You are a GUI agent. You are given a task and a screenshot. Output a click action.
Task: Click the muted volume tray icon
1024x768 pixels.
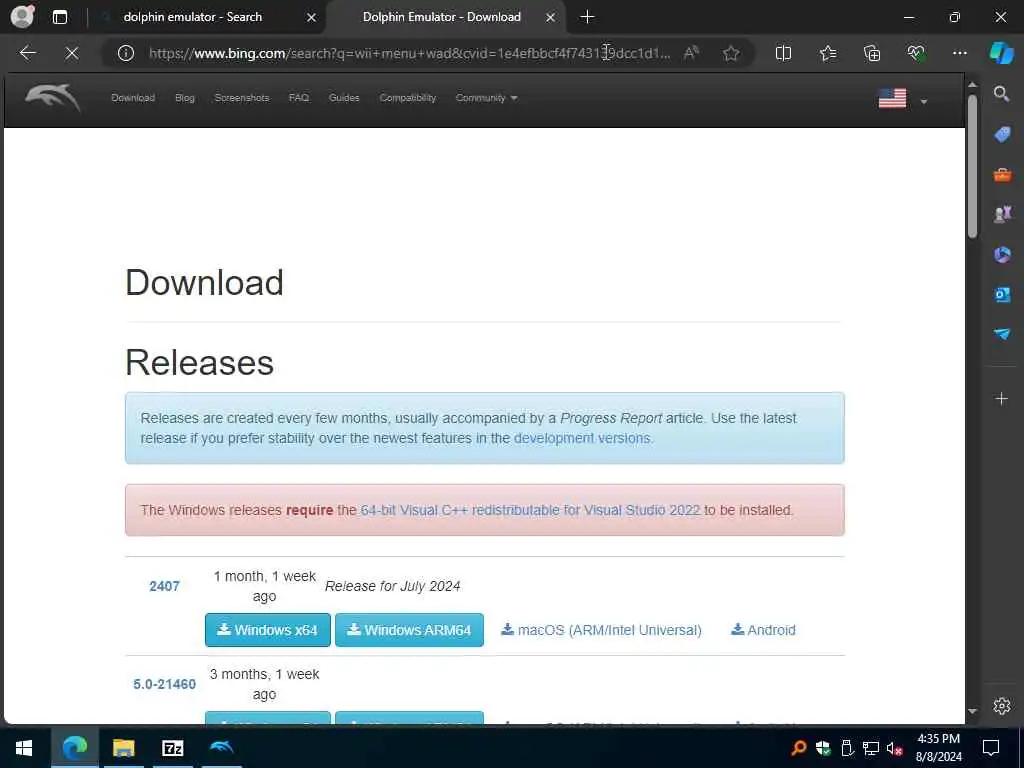894,748
